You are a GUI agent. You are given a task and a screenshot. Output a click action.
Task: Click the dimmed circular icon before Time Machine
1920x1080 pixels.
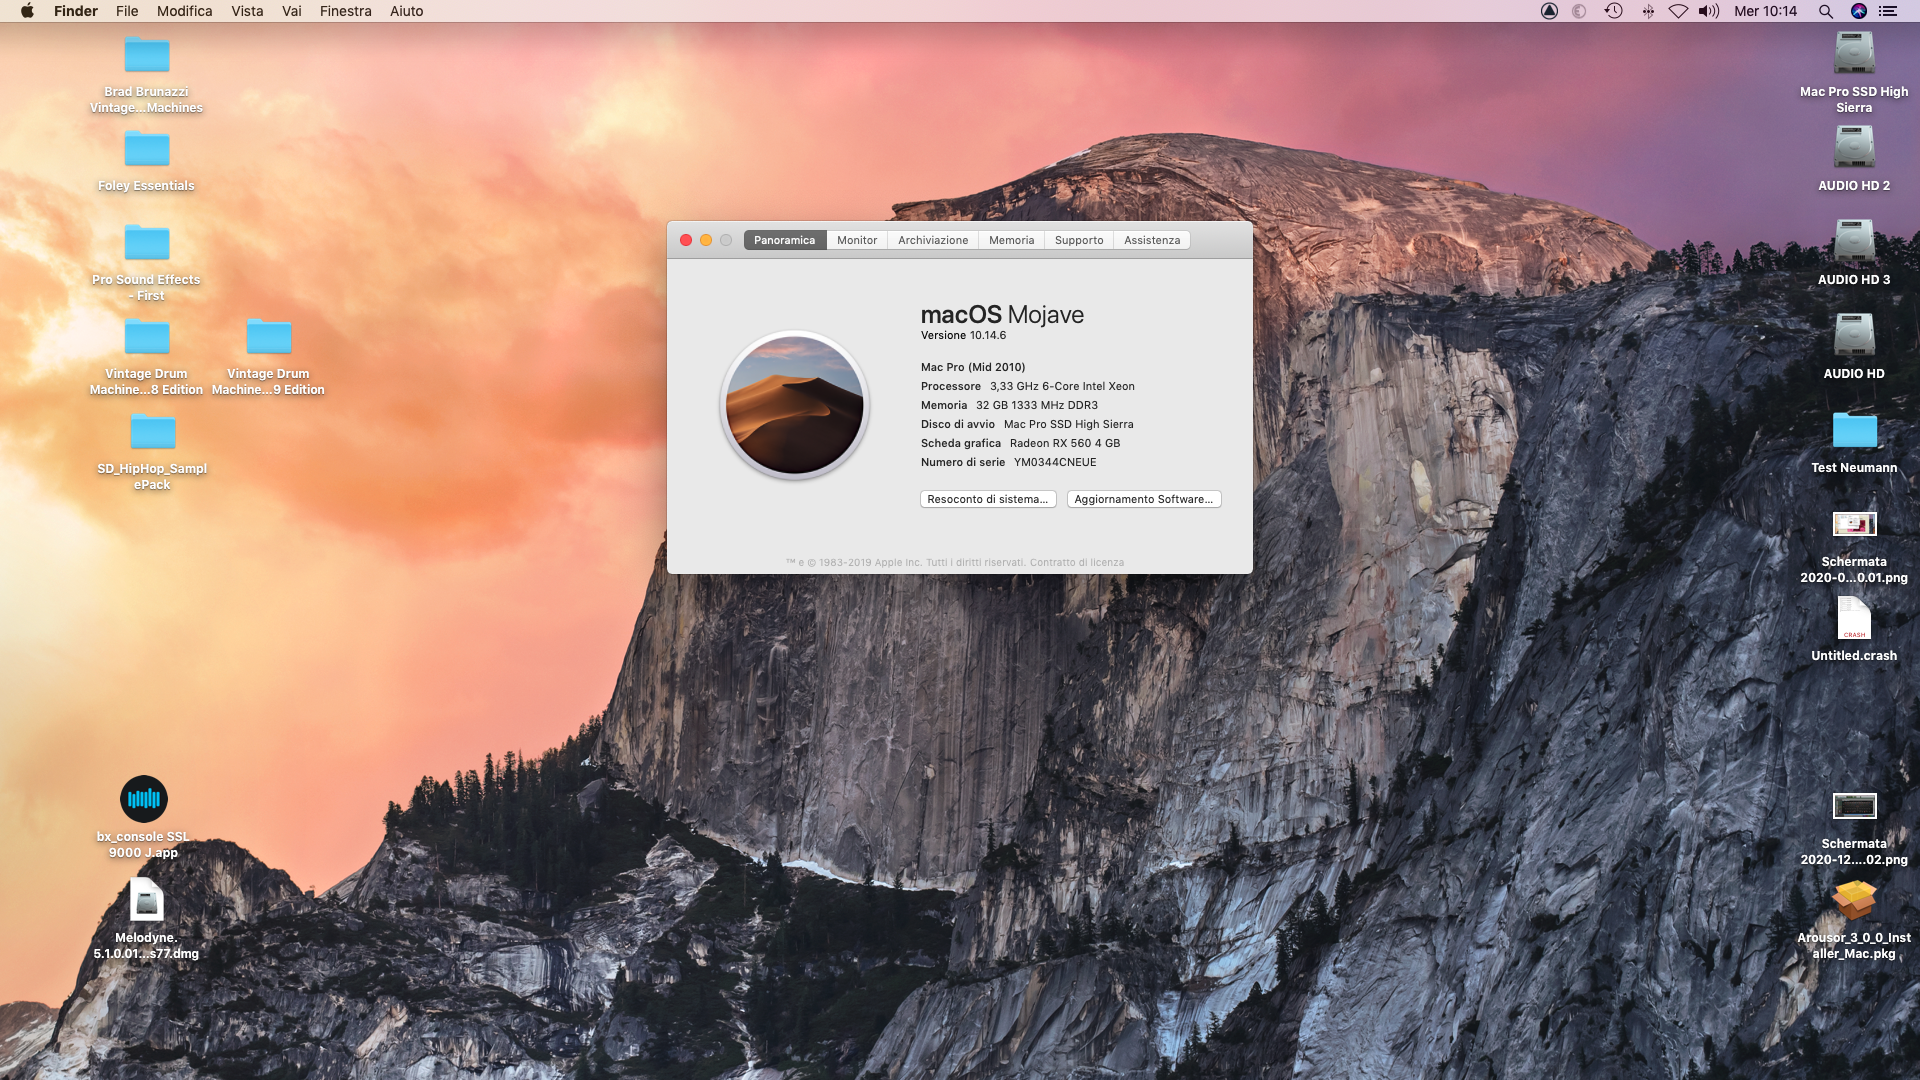(1579, 11)
